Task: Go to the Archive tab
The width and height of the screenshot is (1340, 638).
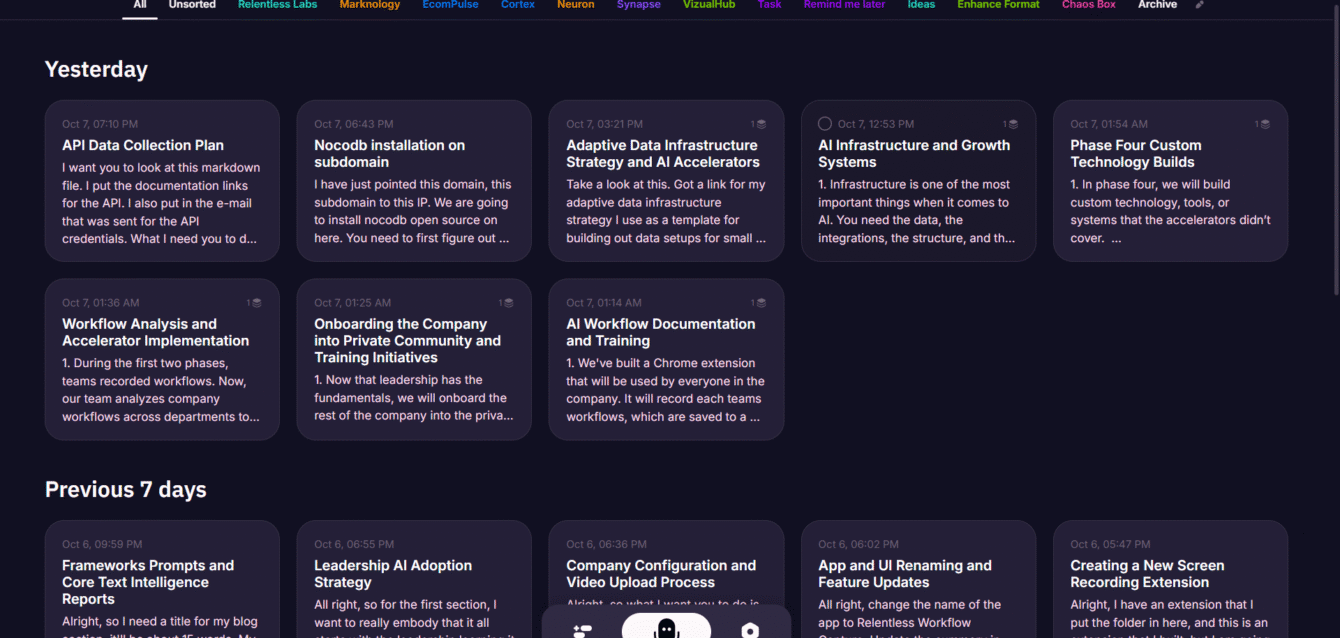Action: click(1157, 5)
